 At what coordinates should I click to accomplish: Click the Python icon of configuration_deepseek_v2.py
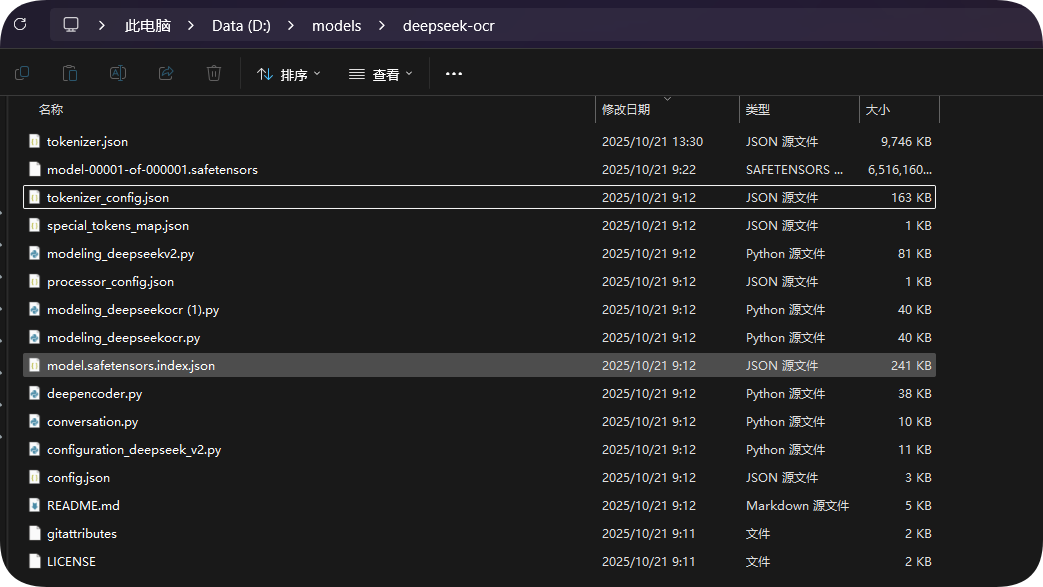(35, 449)
